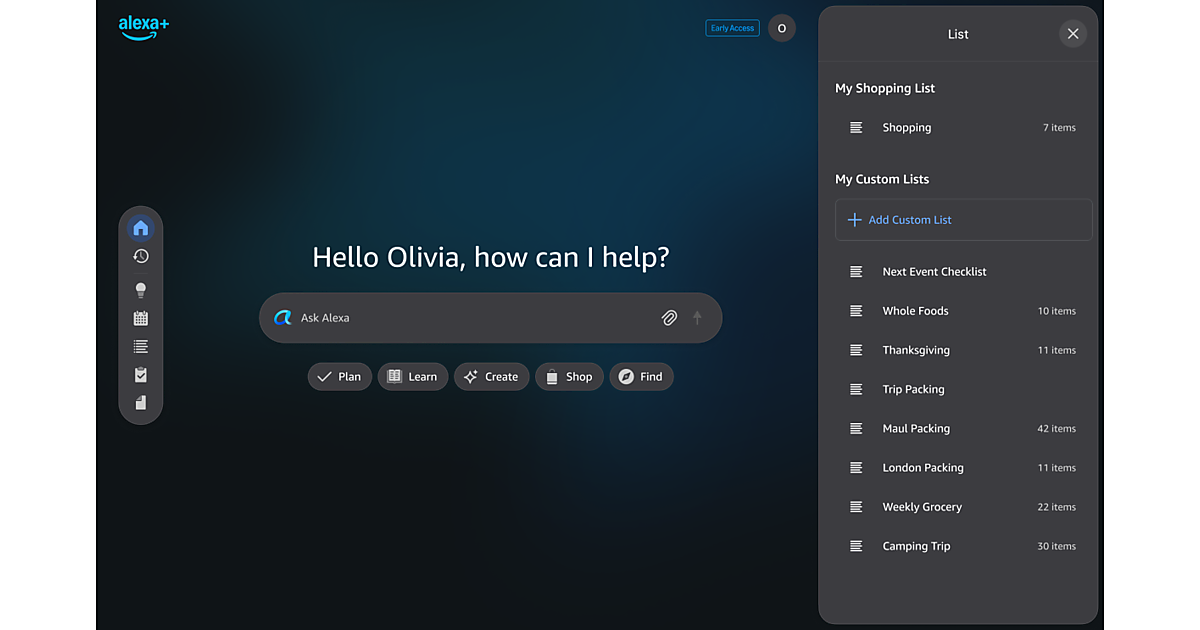Open the O profile avatar
The image size is (1200, 630).
pyautogui.click(x=782, y=28)
